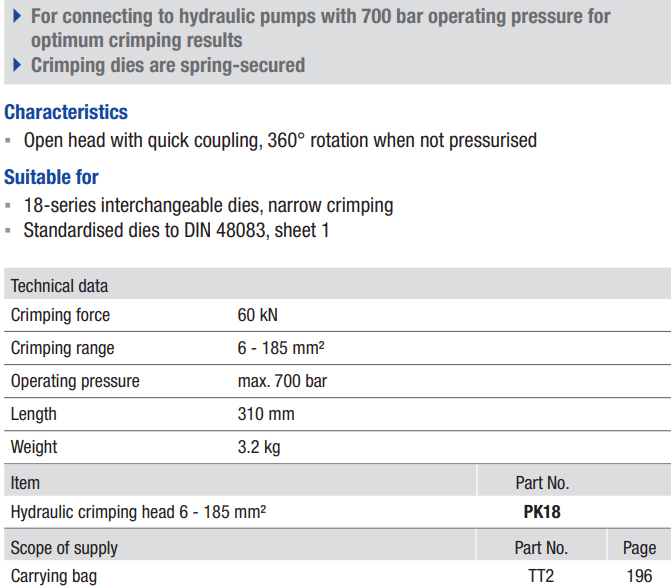Click the 'Scope of supply' header

coord(64,548)
